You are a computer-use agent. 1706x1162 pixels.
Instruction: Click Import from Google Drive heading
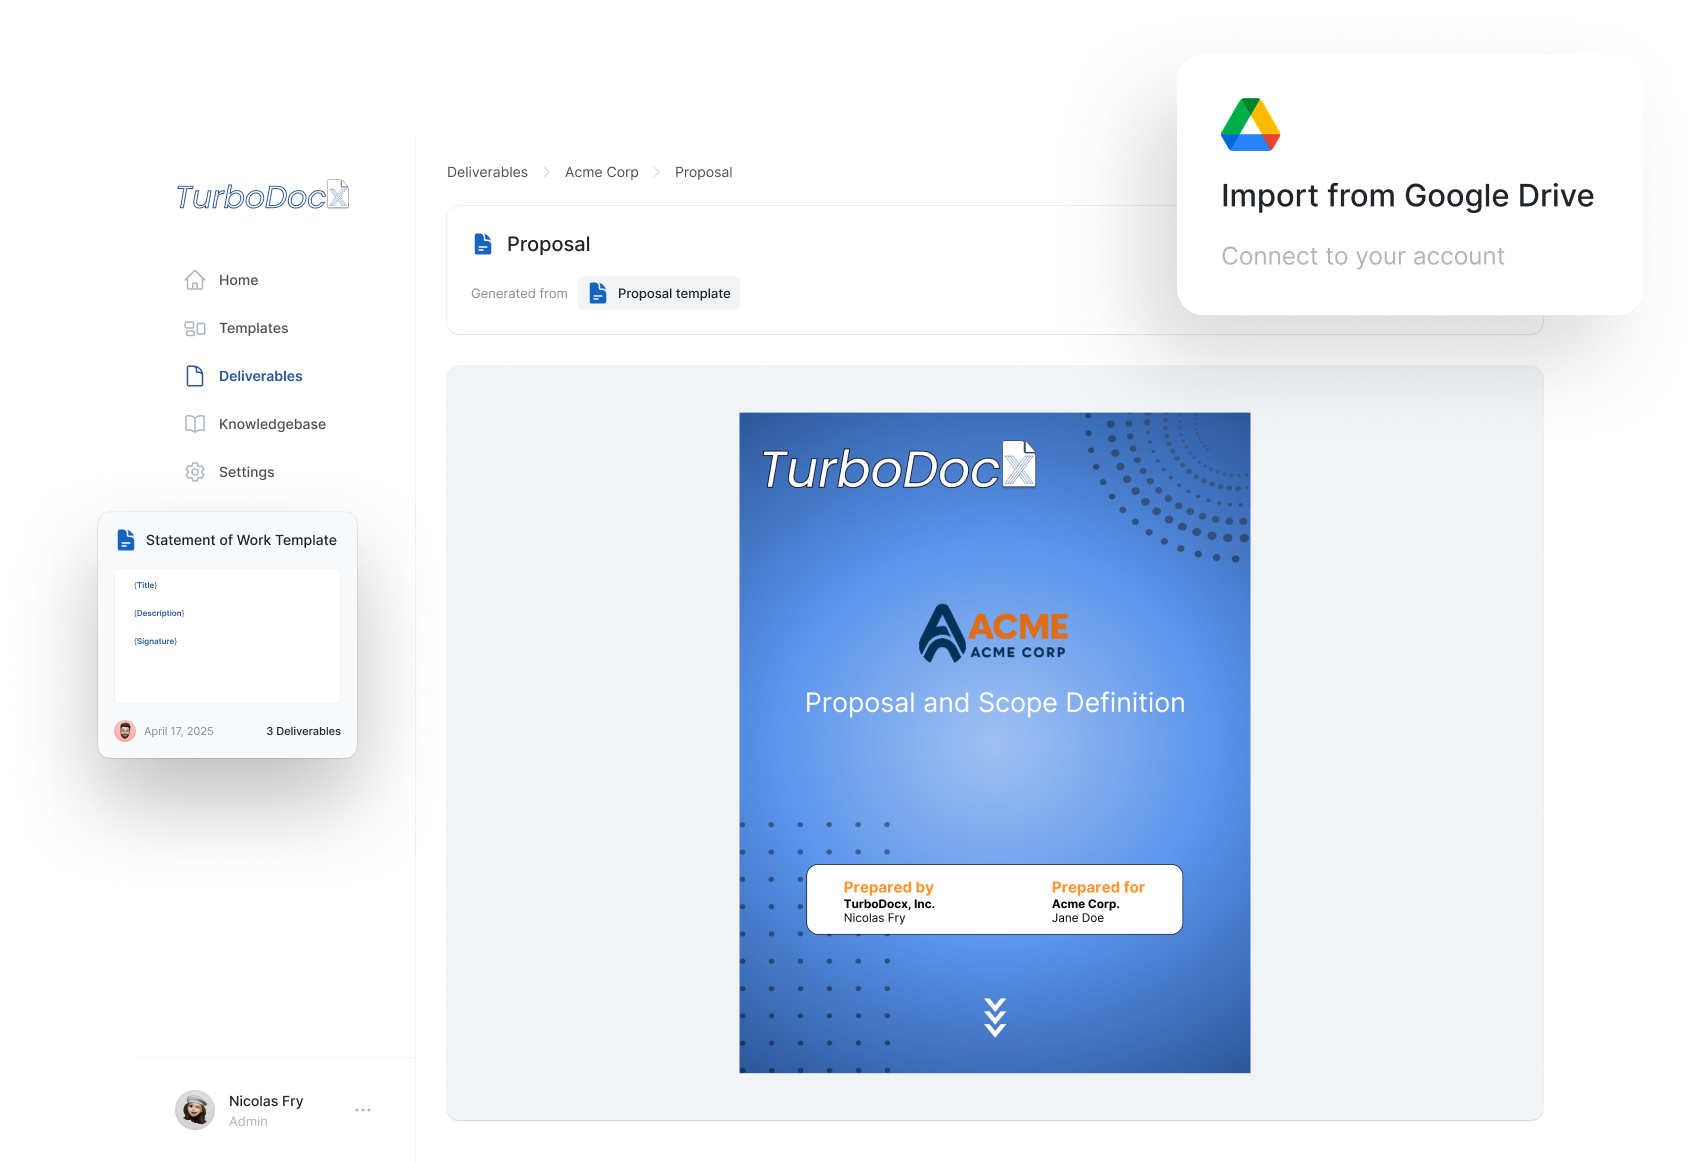[x=1407, y=196]
